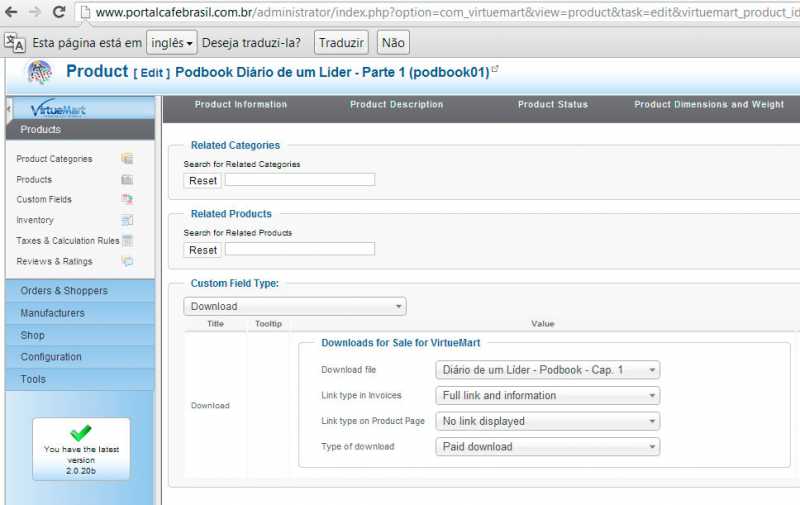Click the Inventory sidebar icon
Viewport: 800px width, 505px height.
[x=127, y=220]
